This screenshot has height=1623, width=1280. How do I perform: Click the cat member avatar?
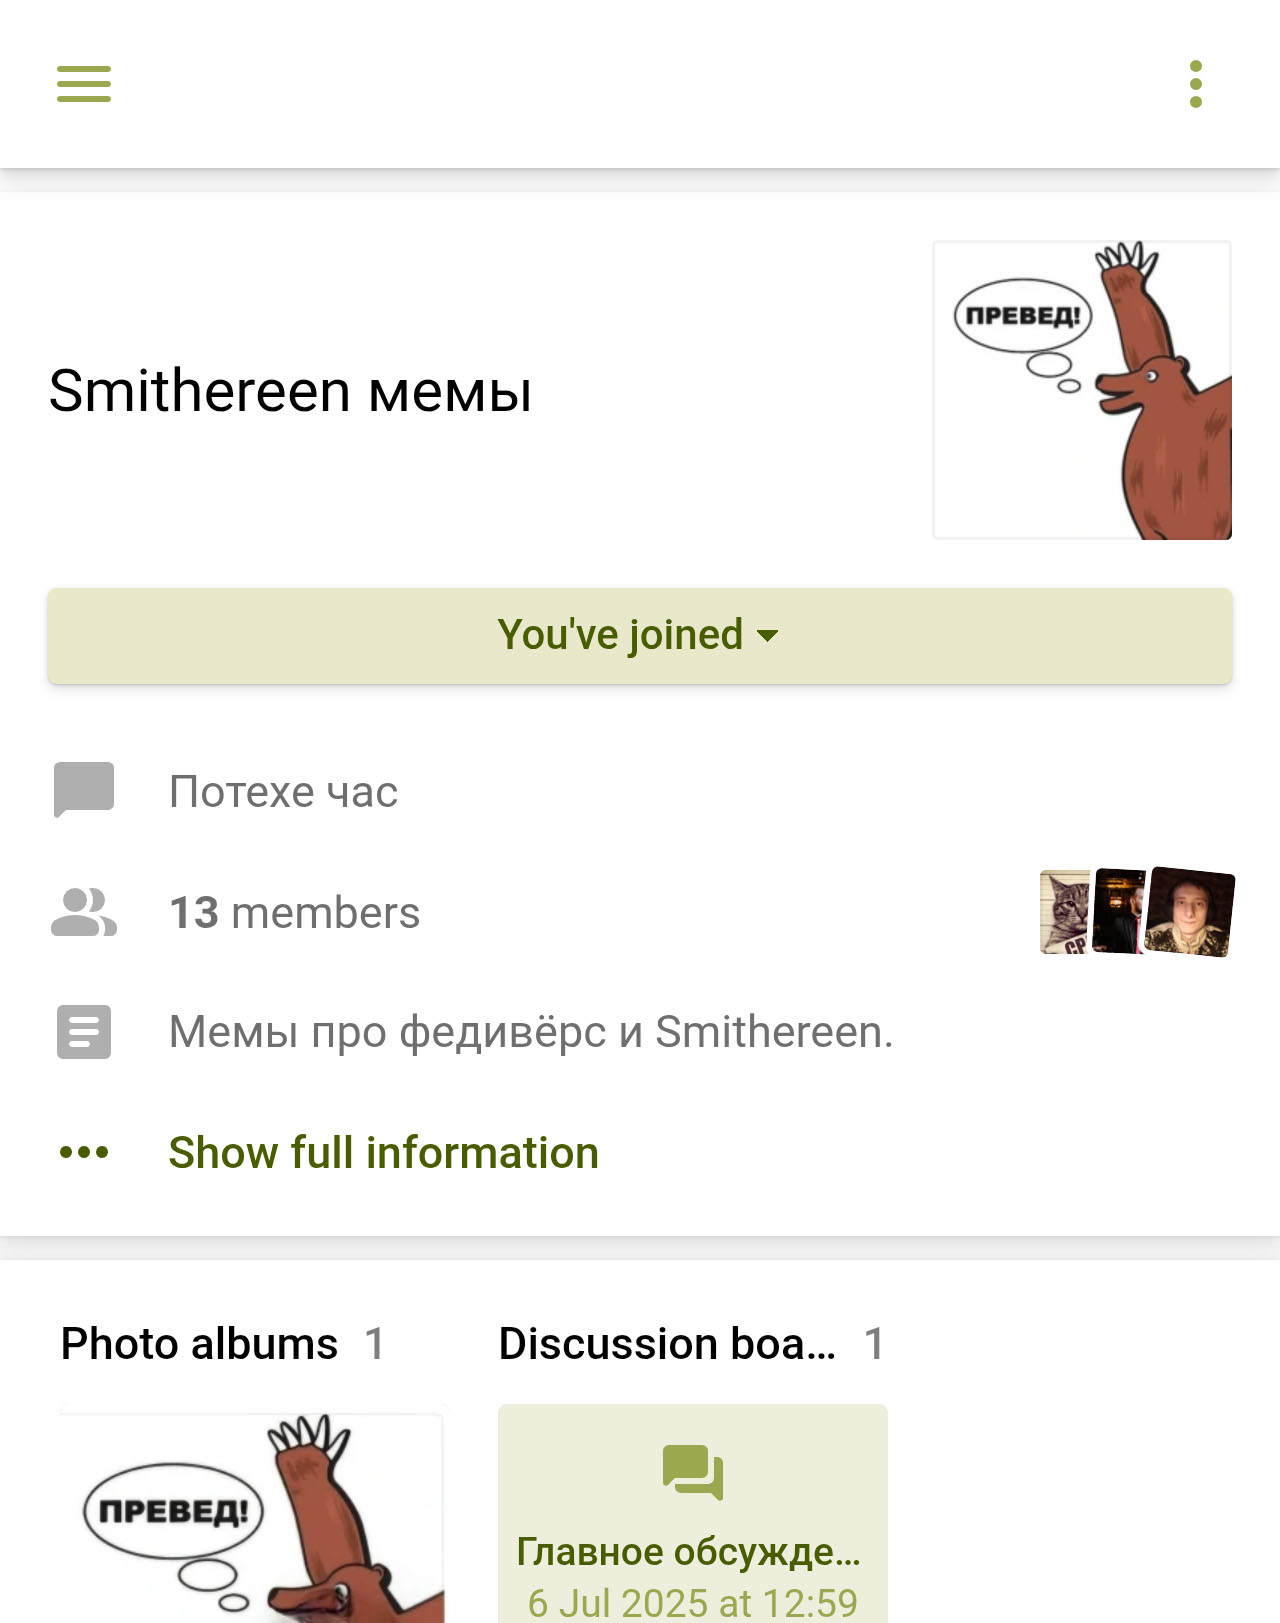1064,912
